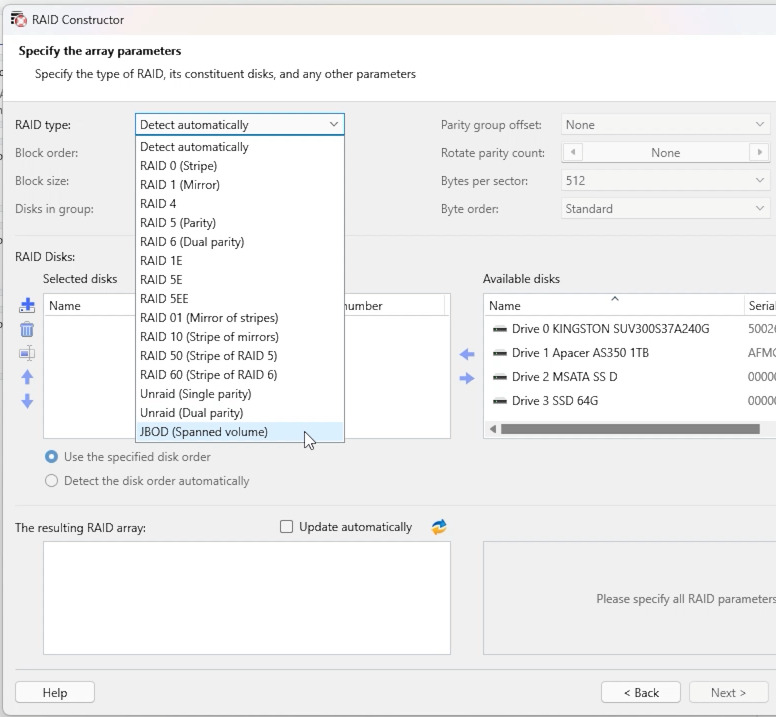Click inside the resulting RAID array box

247,598
